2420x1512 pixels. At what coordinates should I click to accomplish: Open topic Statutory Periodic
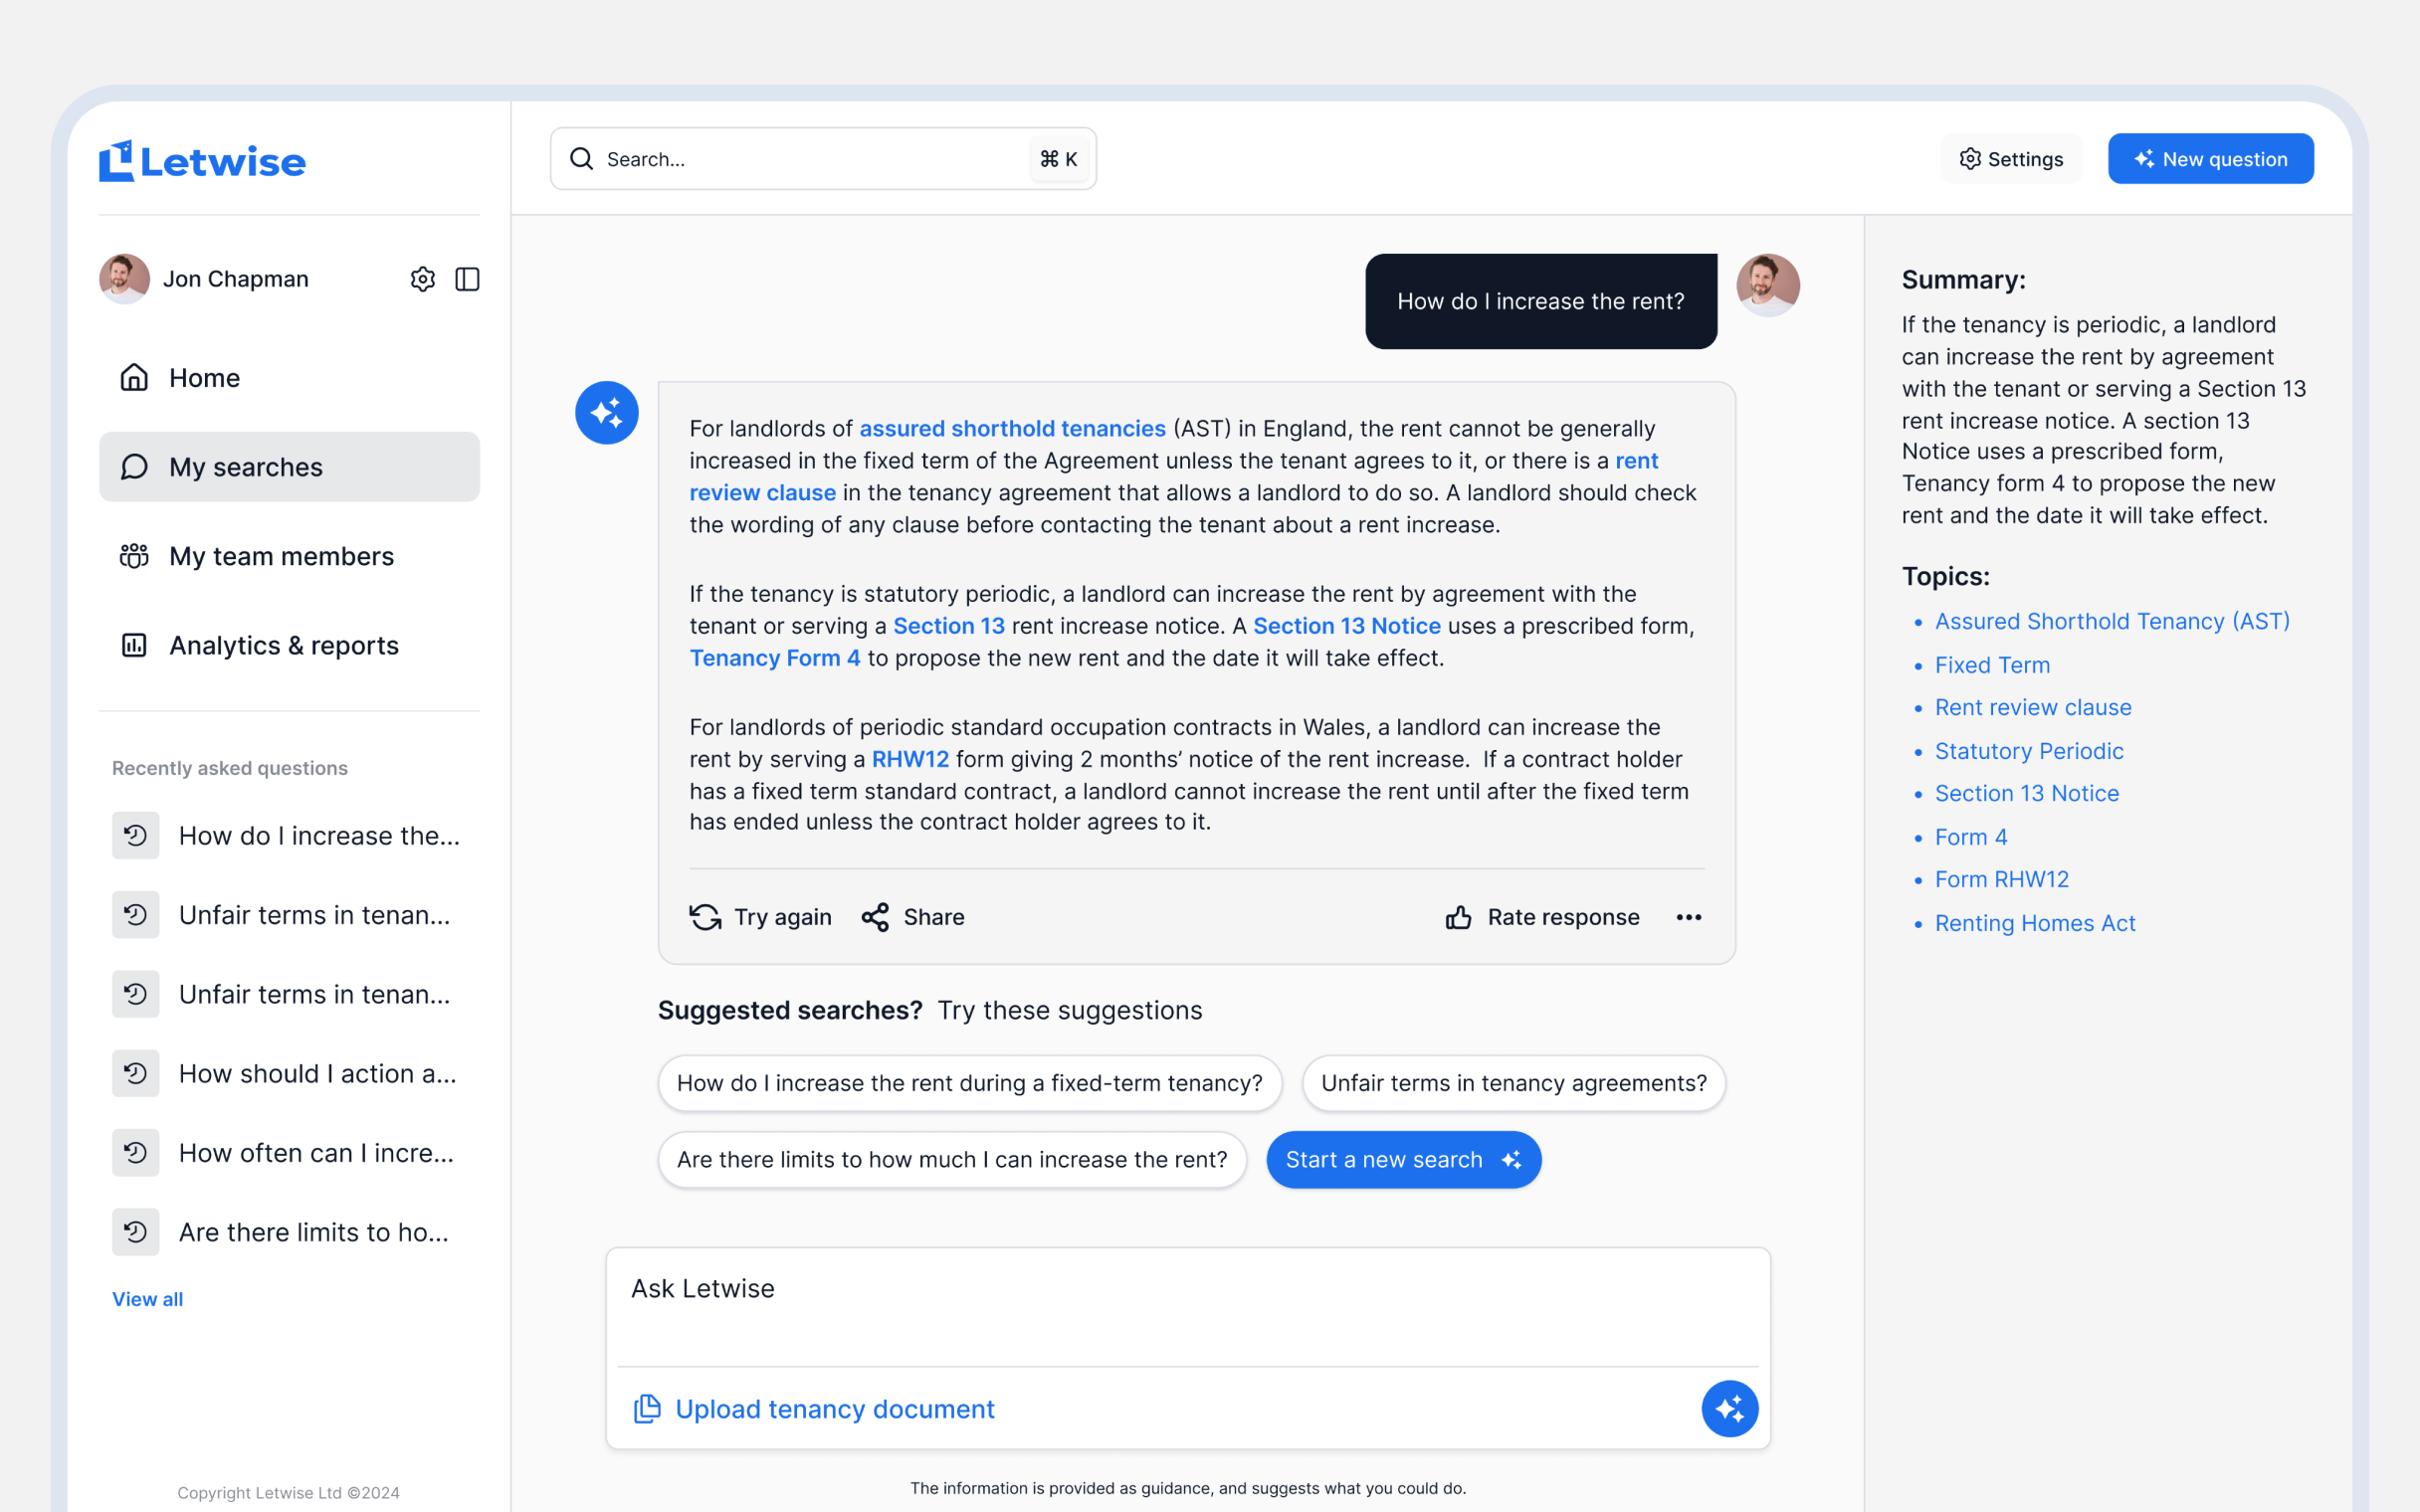coord(2028,751)
